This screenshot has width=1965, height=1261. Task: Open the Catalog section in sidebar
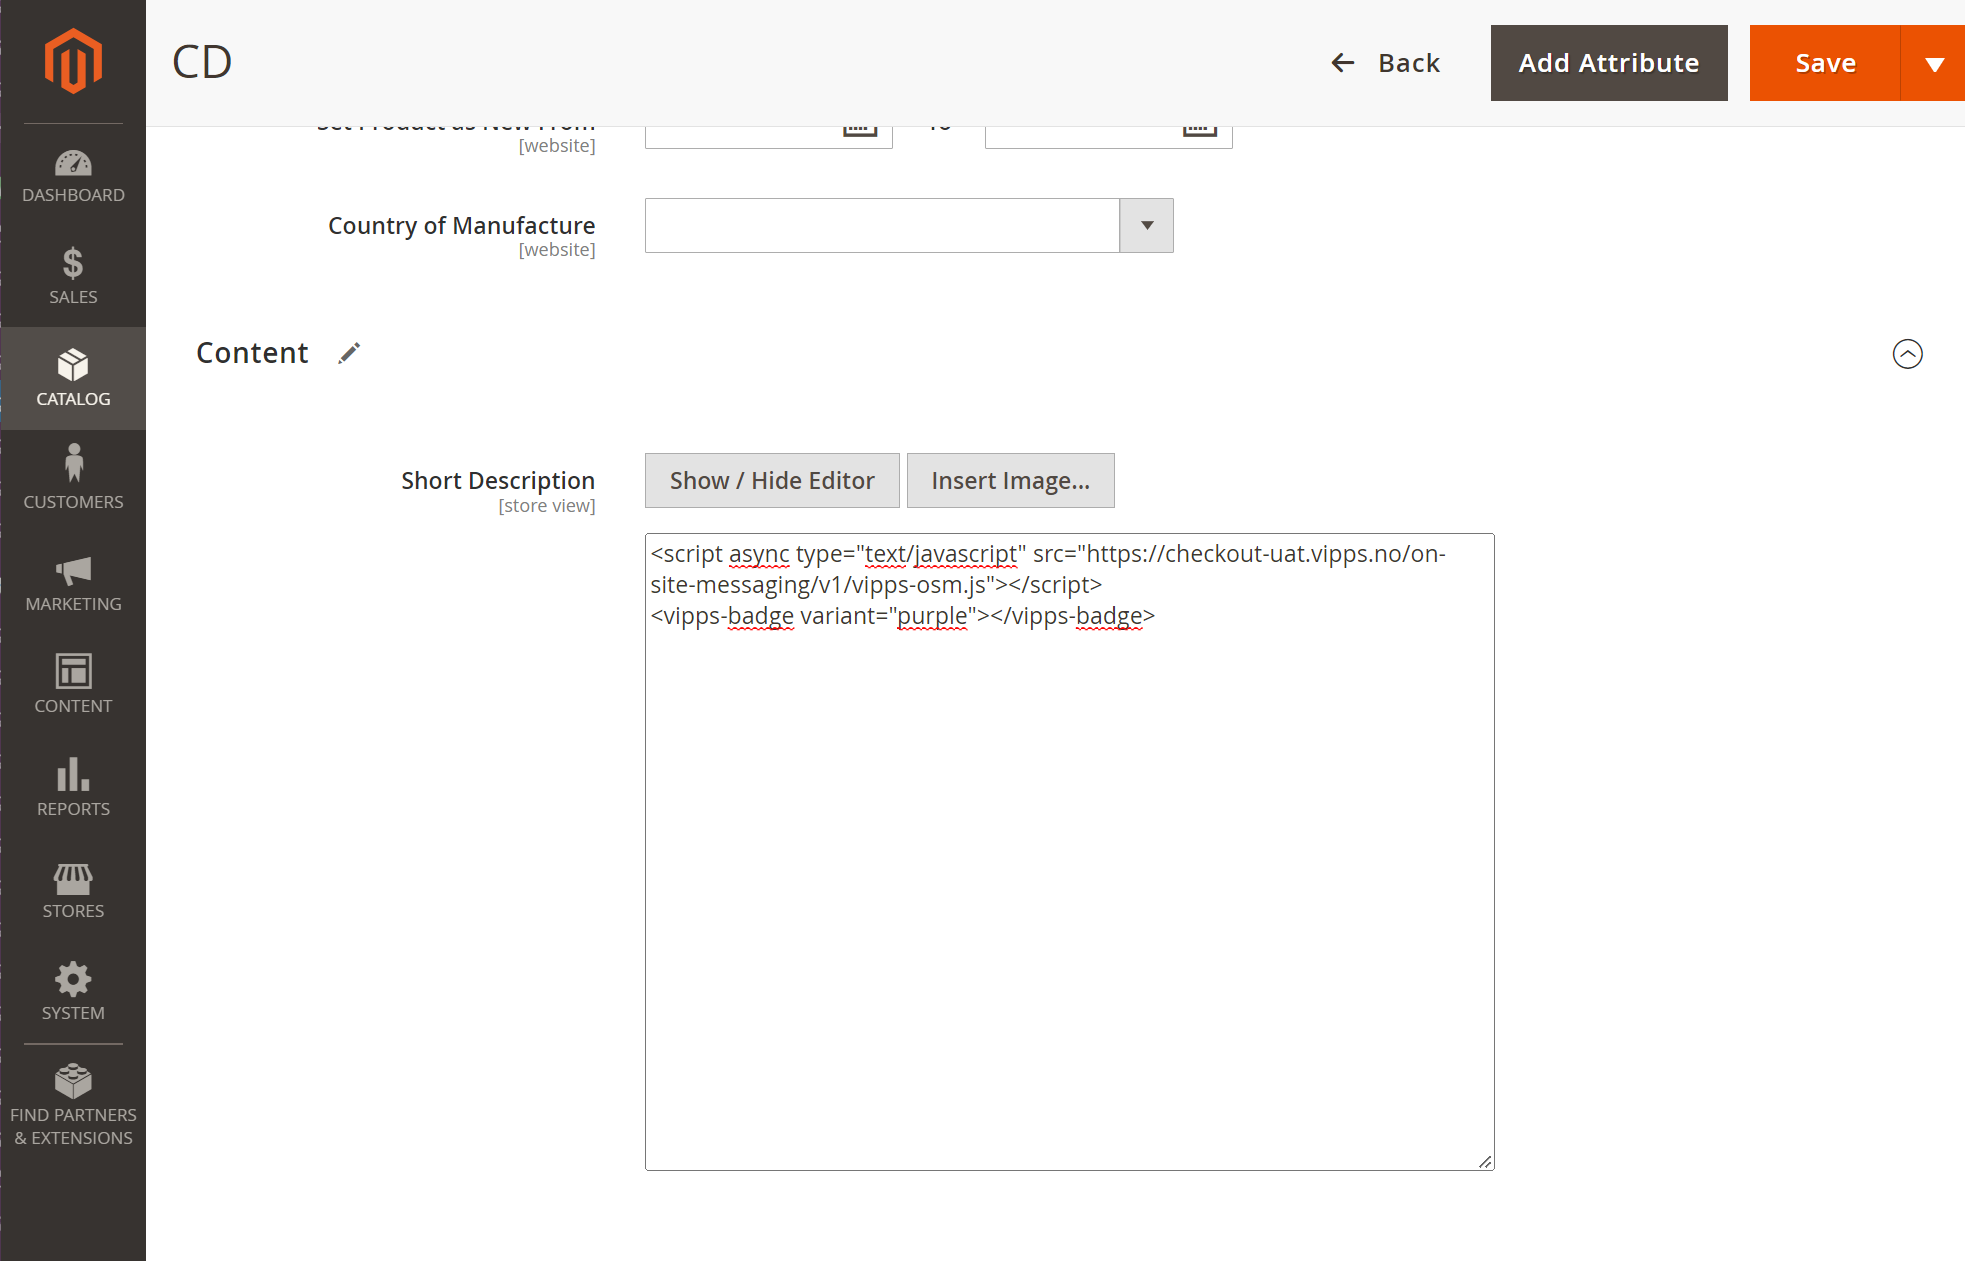pos(73,378)
